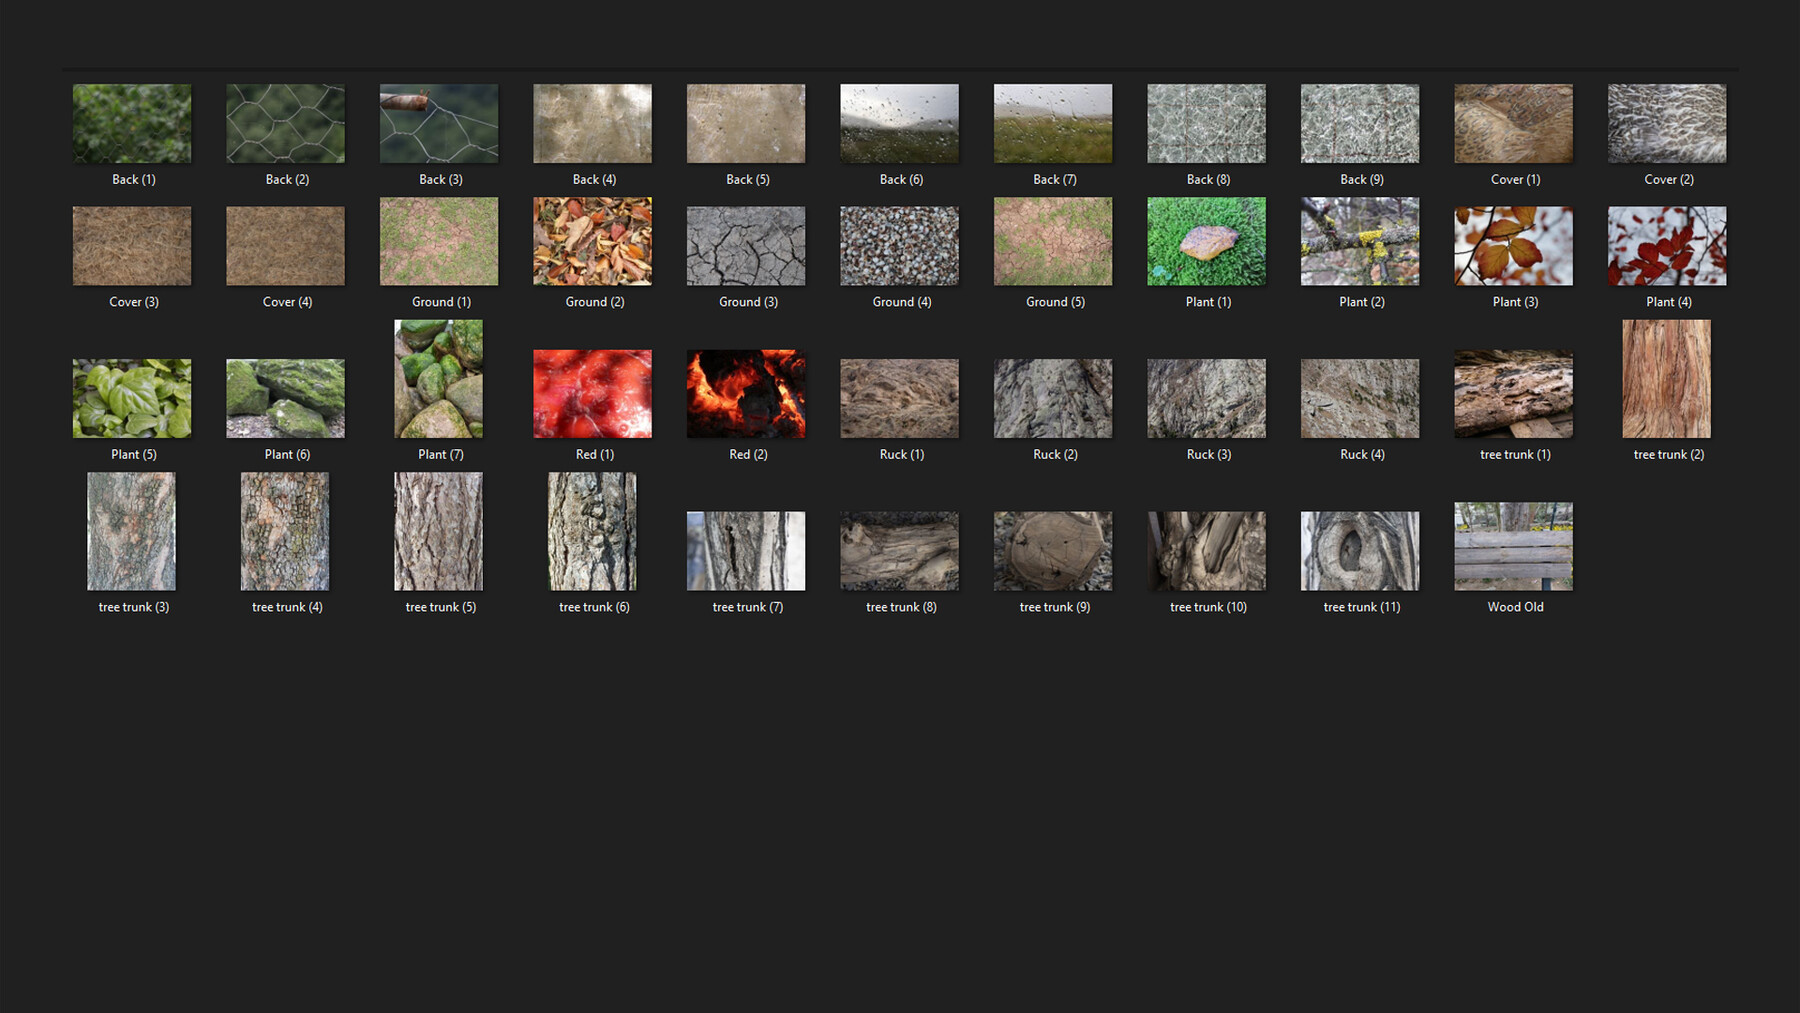Choose the Ground (5) thumbnail

(x=1053, y=241)
